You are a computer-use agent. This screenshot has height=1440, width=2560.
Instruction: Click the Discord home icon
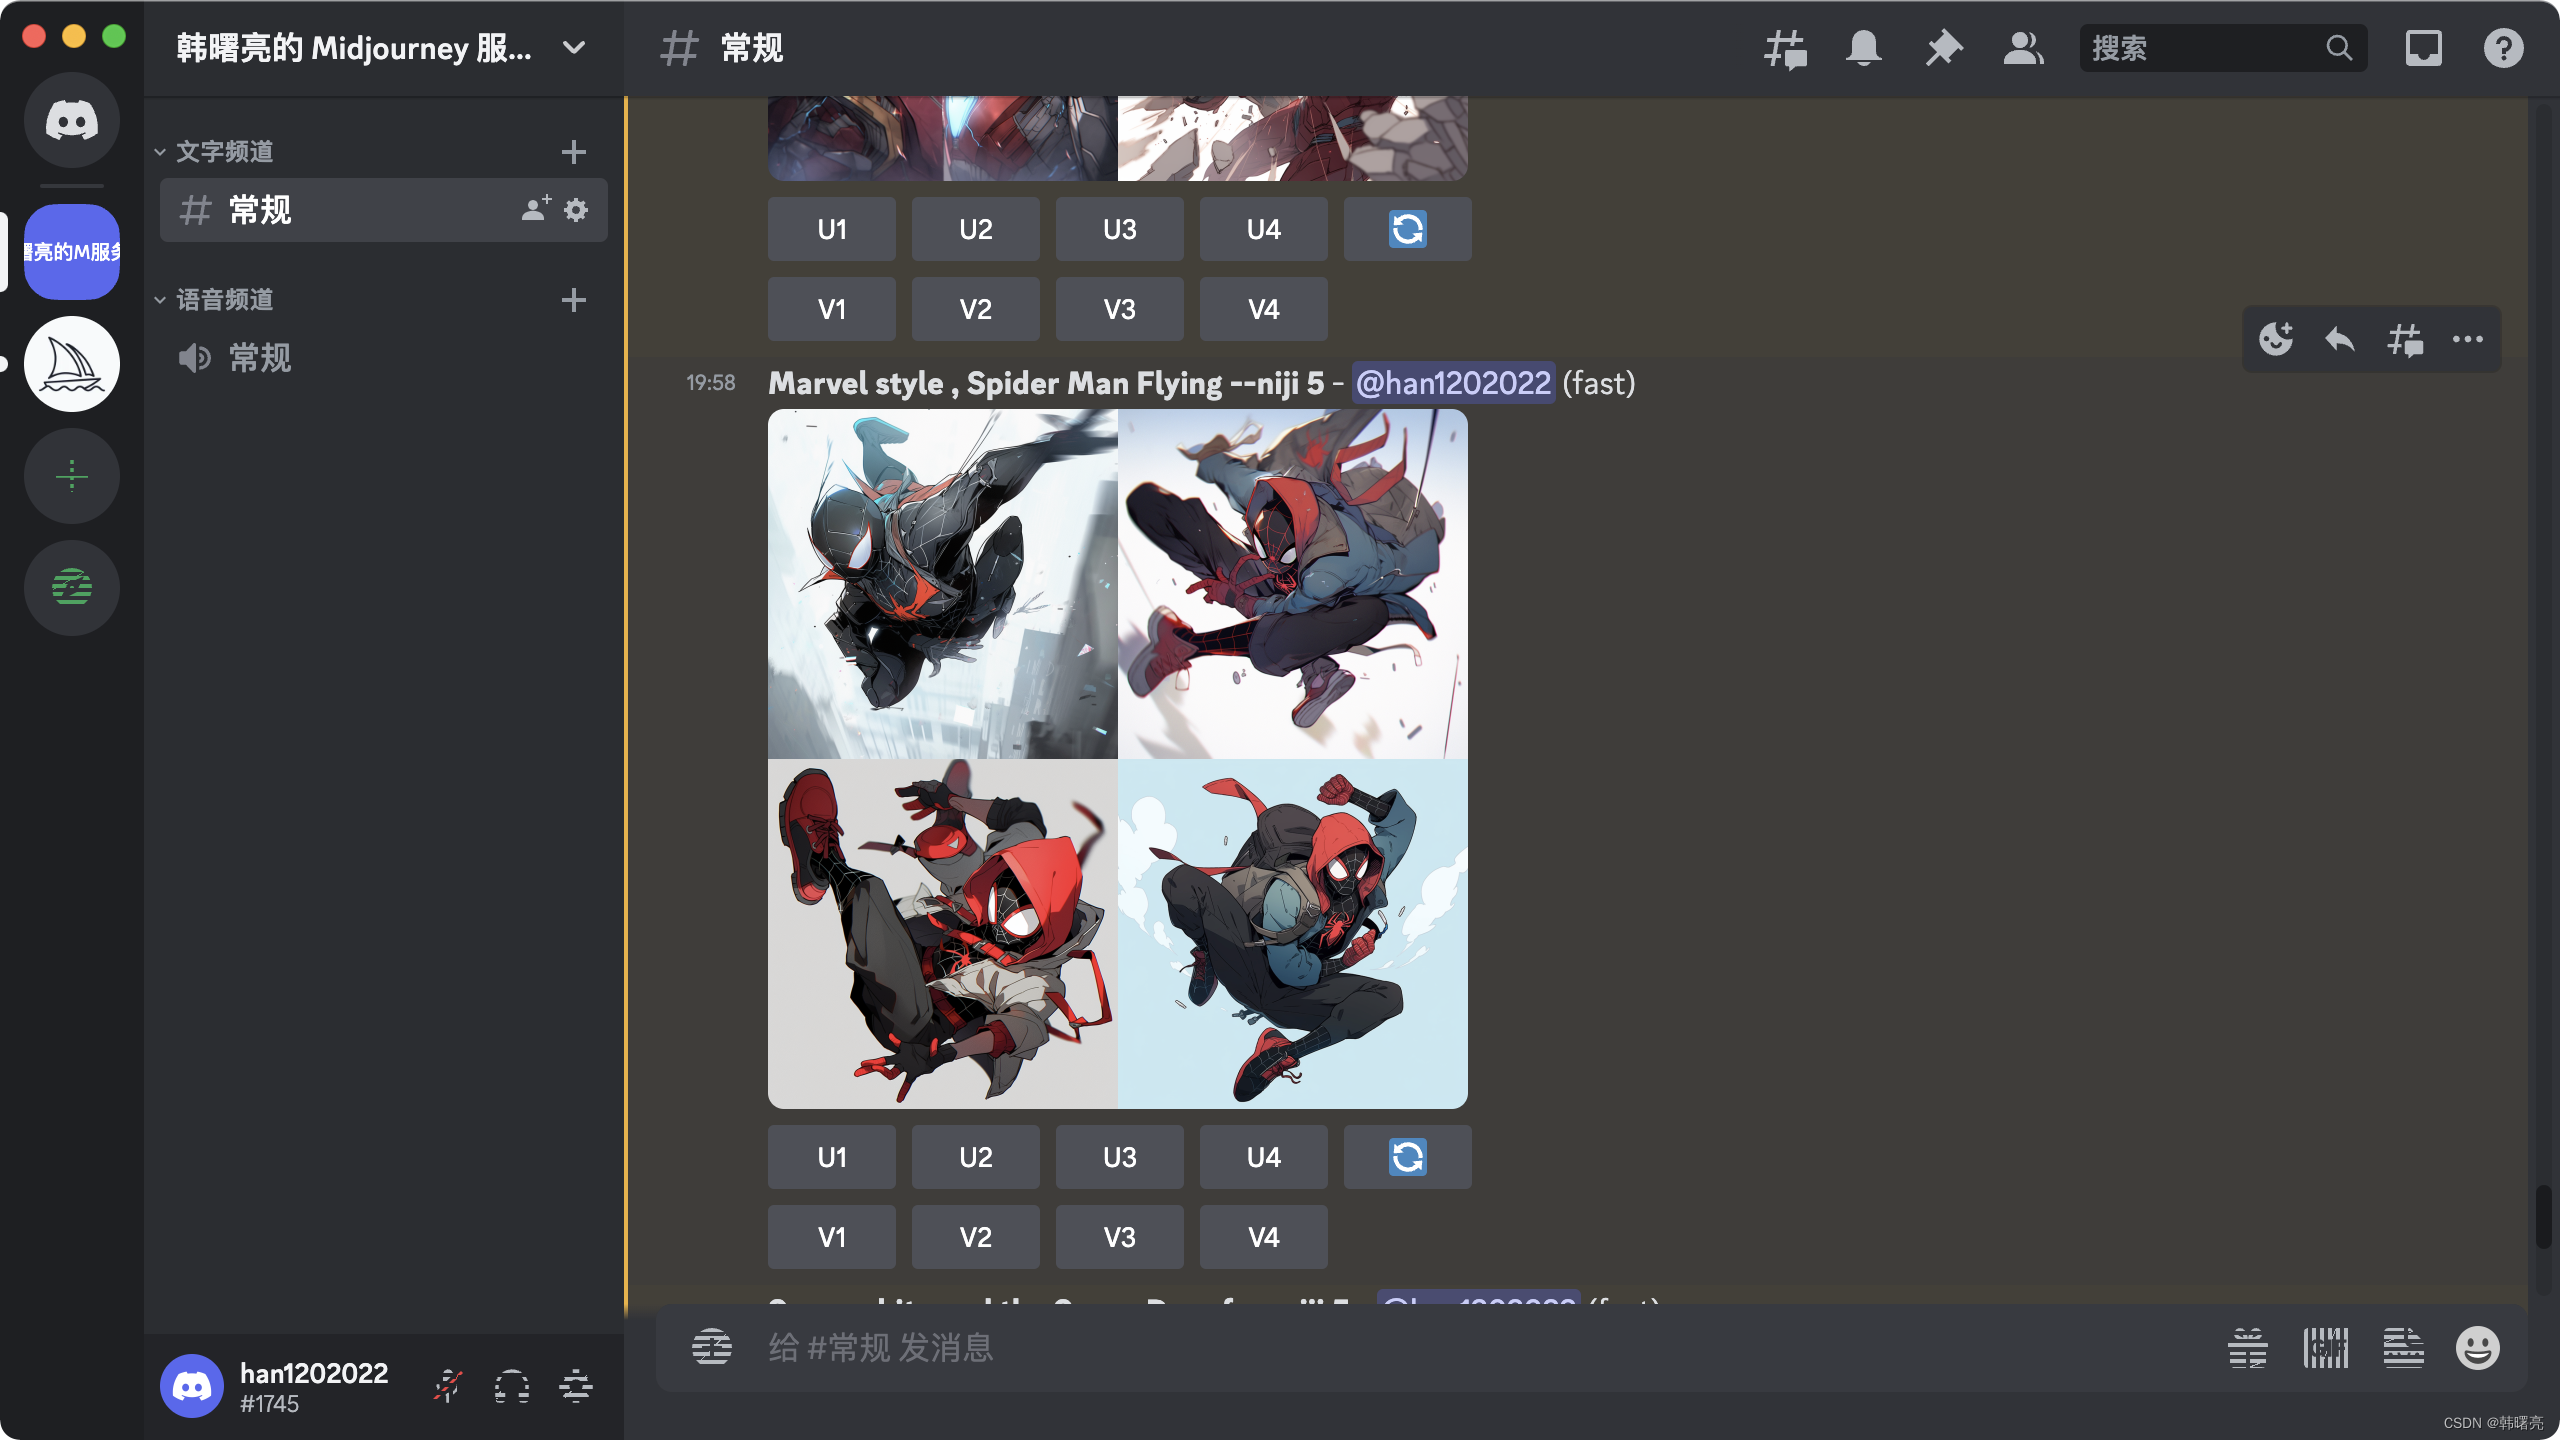point(72,120)
